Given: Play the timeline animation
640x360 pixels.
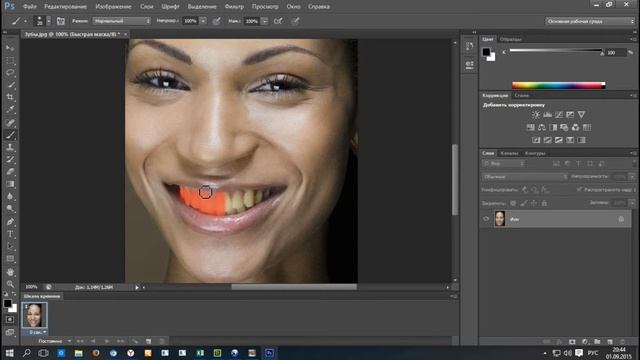Looking at the screenshot, I should click(107, 341).
